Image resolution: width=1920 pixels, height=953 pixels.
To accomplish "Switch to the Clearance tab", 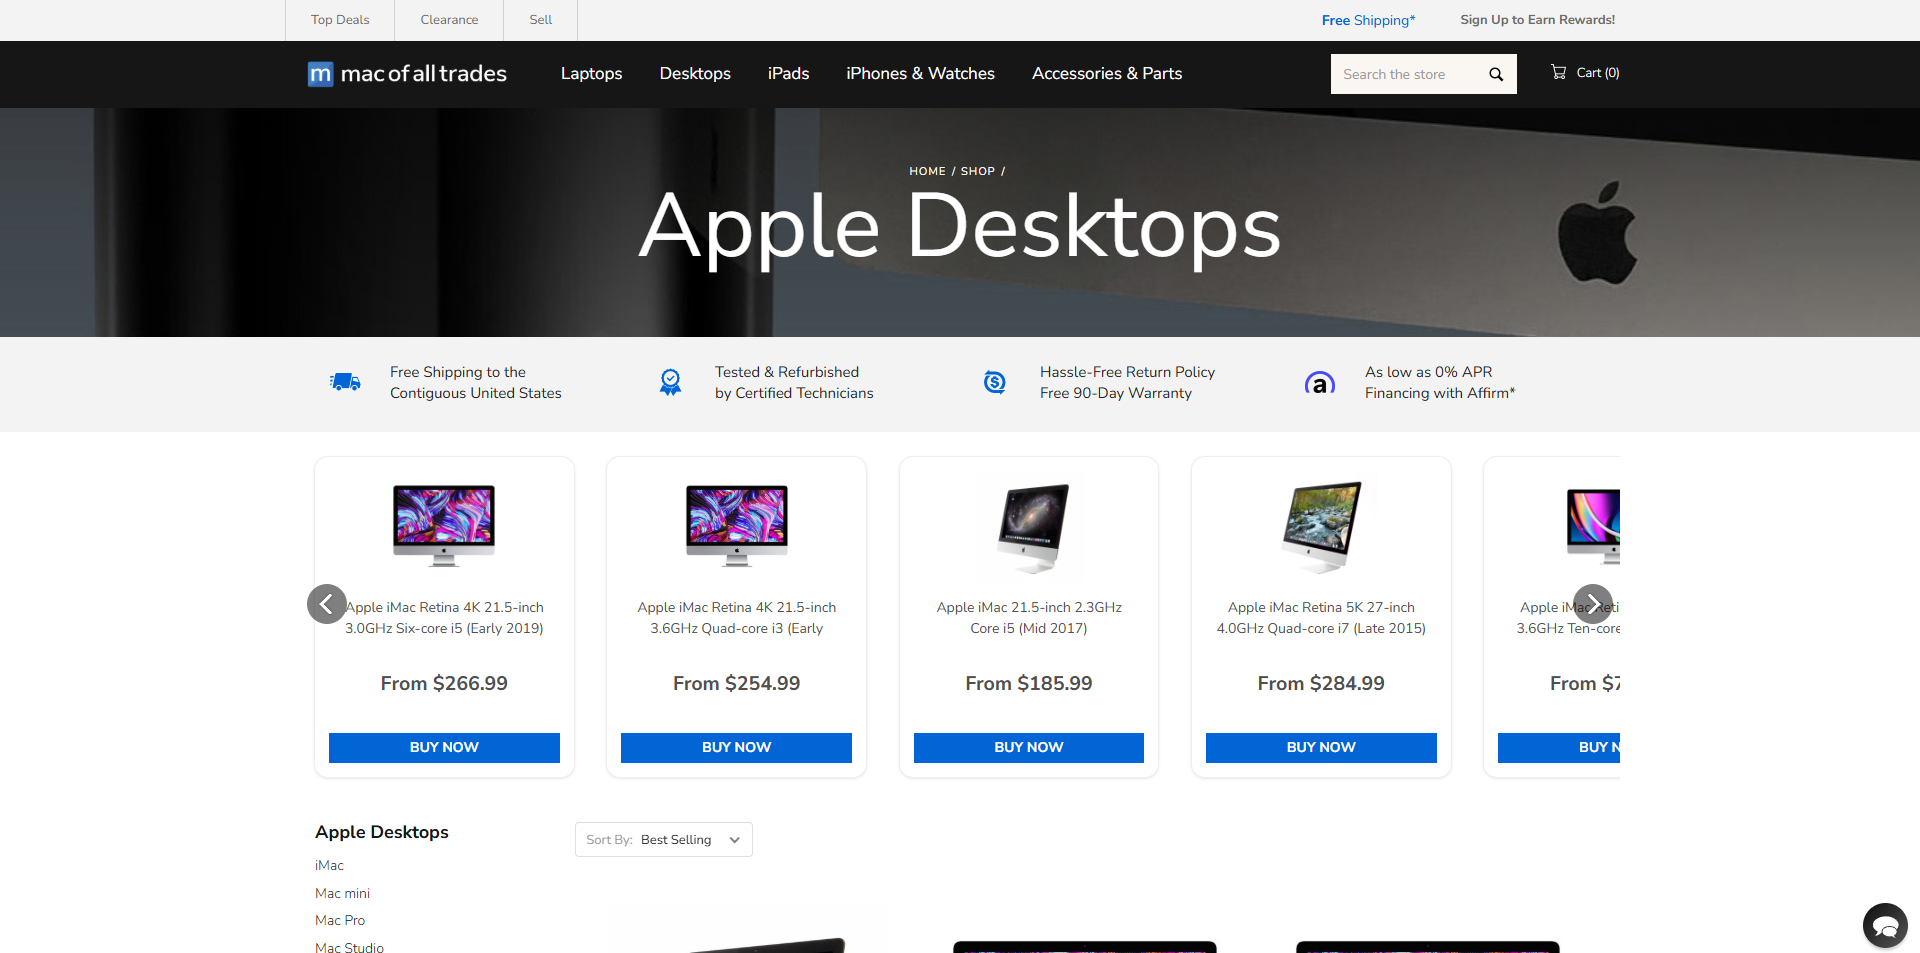I will pyautogui.click(x=448, y=19).
